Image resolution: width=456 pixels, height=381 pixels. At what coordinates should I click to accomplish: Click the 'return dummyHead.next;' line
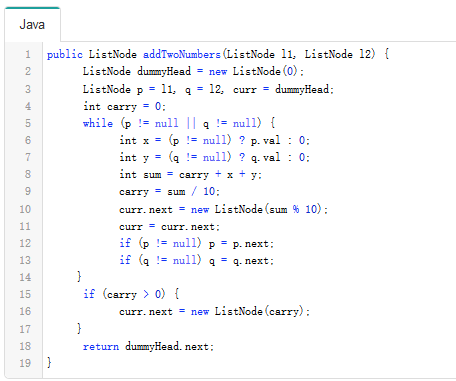pyautogui.click(x=148, y=346)
